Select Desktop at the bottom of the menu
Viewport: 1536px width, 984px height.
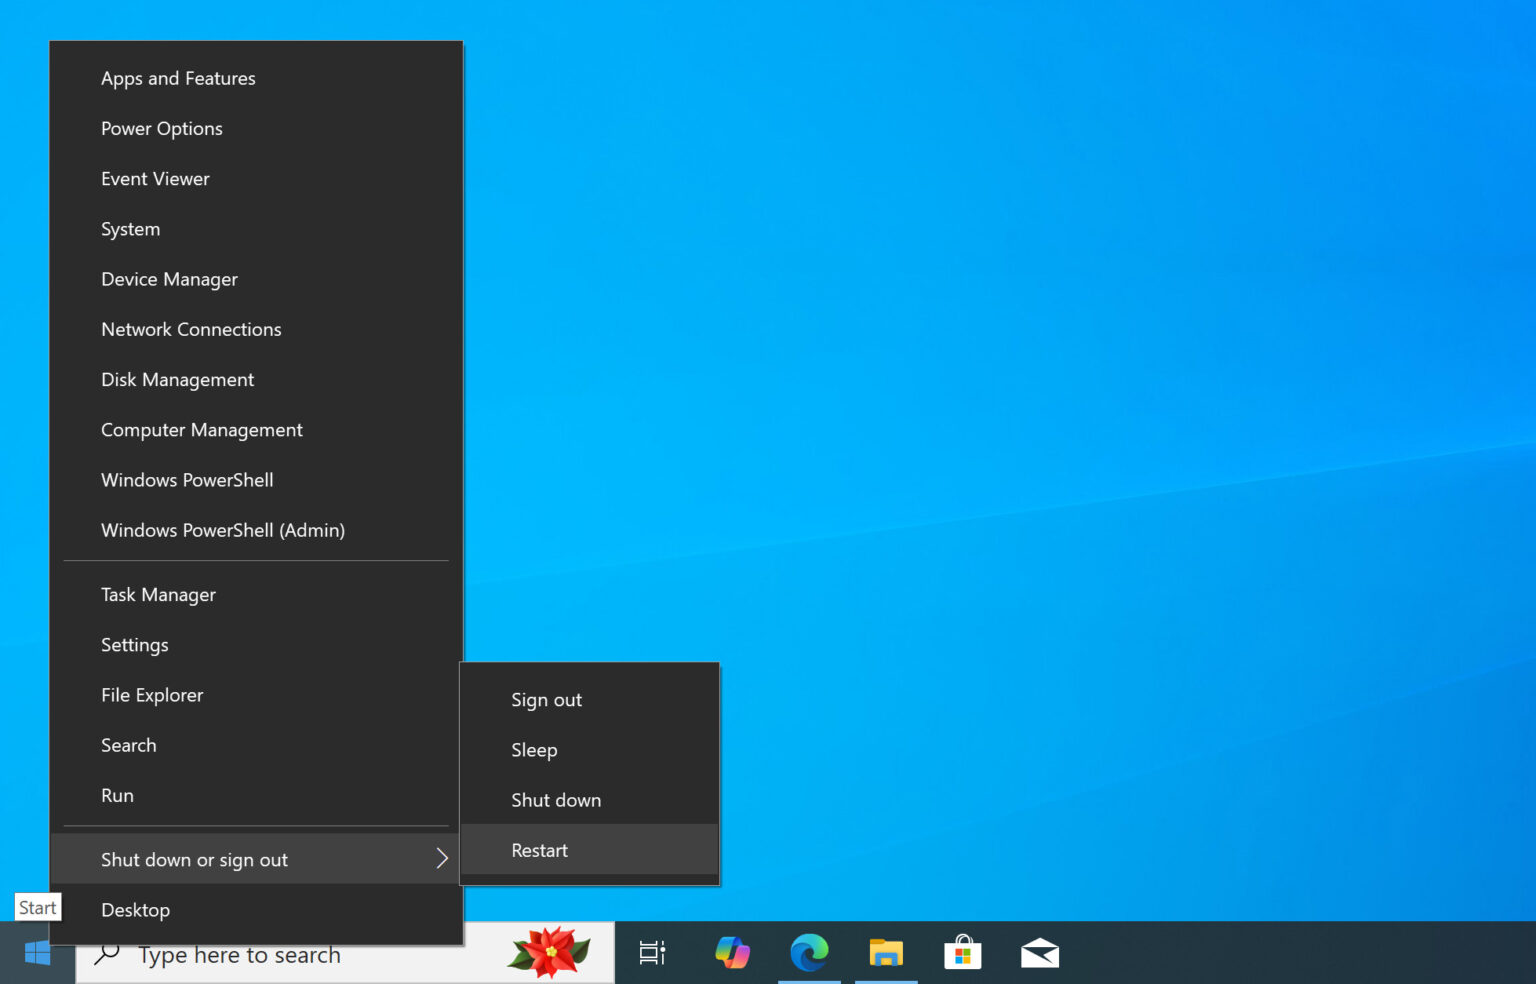135,909
